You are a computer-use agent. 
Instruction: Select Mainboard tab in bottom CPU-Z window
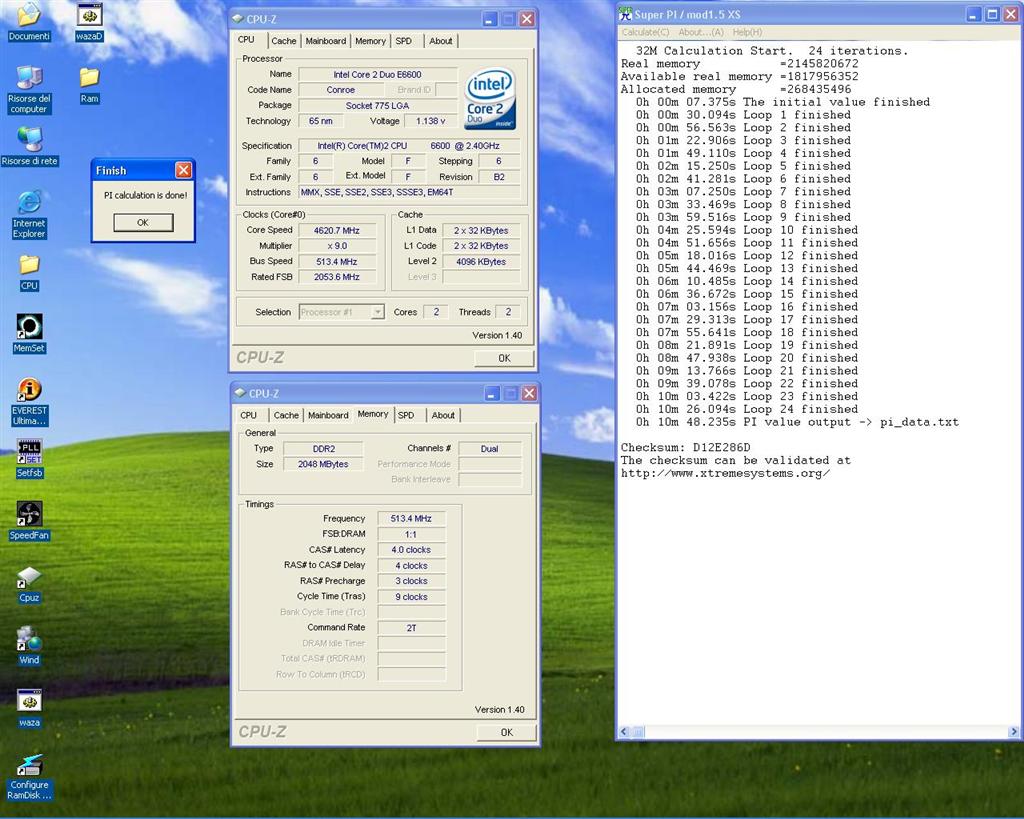pos(328,415)
